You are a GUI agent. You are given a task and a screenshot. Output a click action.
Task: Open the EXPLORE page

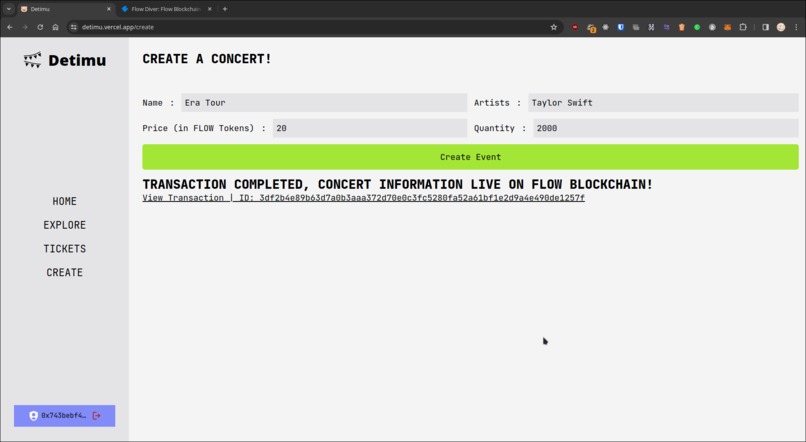pos(65,225)
